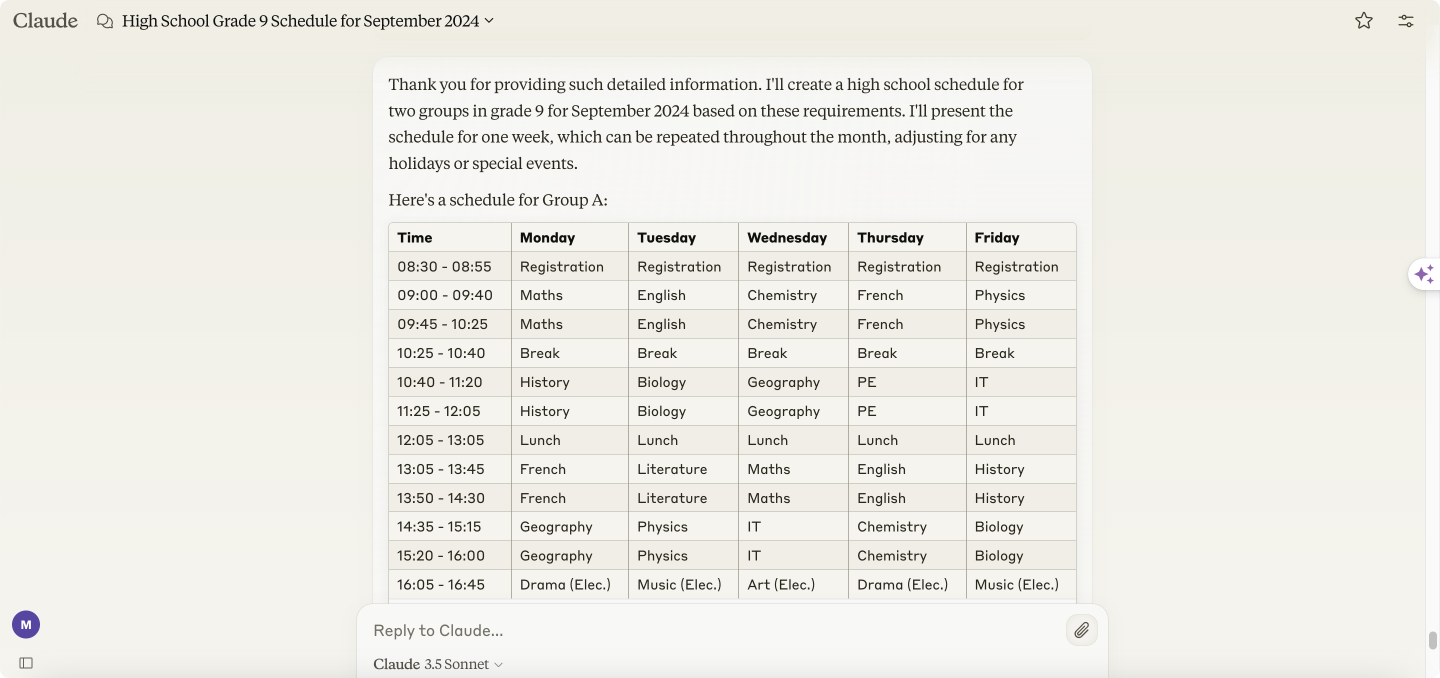Focus the Reply to Claude input field
This screenshot has width=1440, height=678.
point(715,630)
